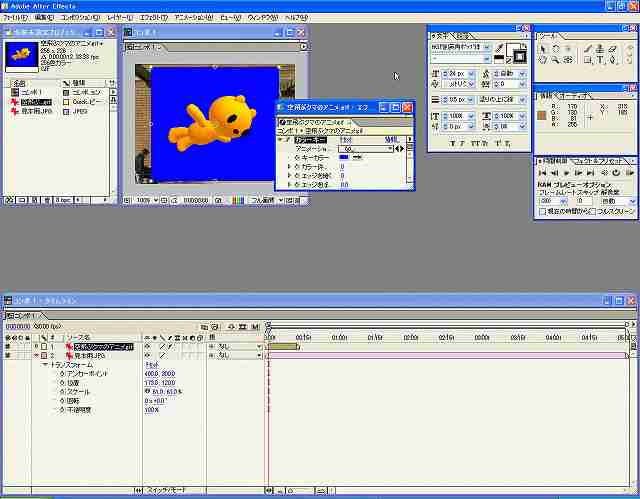Jump to last frame in Time Controls

tap(590, 173)
